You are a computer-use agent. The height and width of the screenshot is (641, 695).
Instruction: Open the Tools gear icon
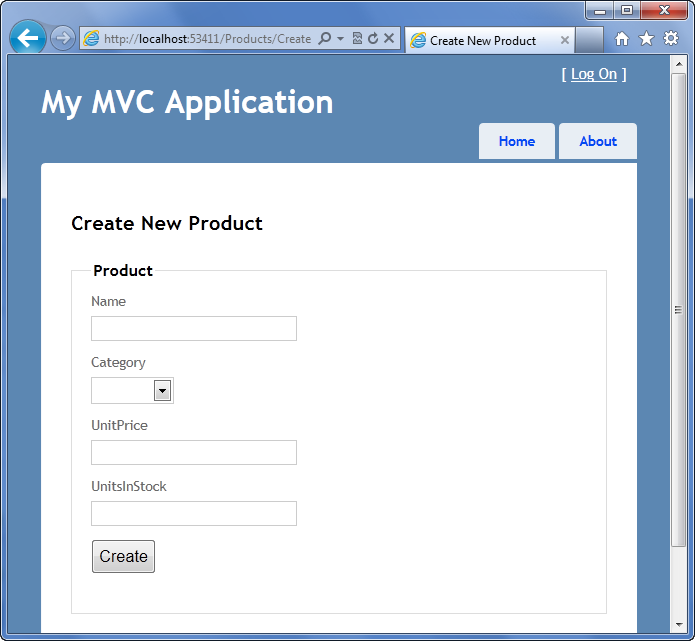click(x=671, y=39)
